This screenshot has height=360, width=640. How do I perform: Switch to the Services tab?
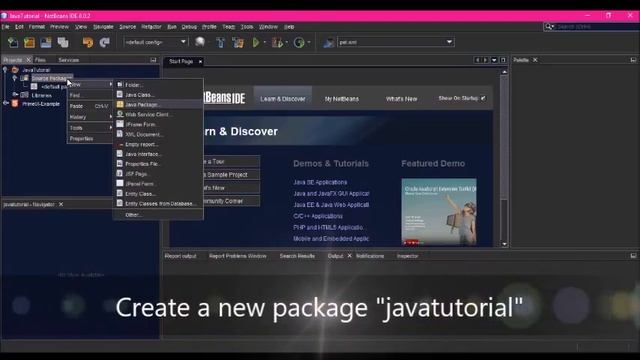tap(69, 60)
